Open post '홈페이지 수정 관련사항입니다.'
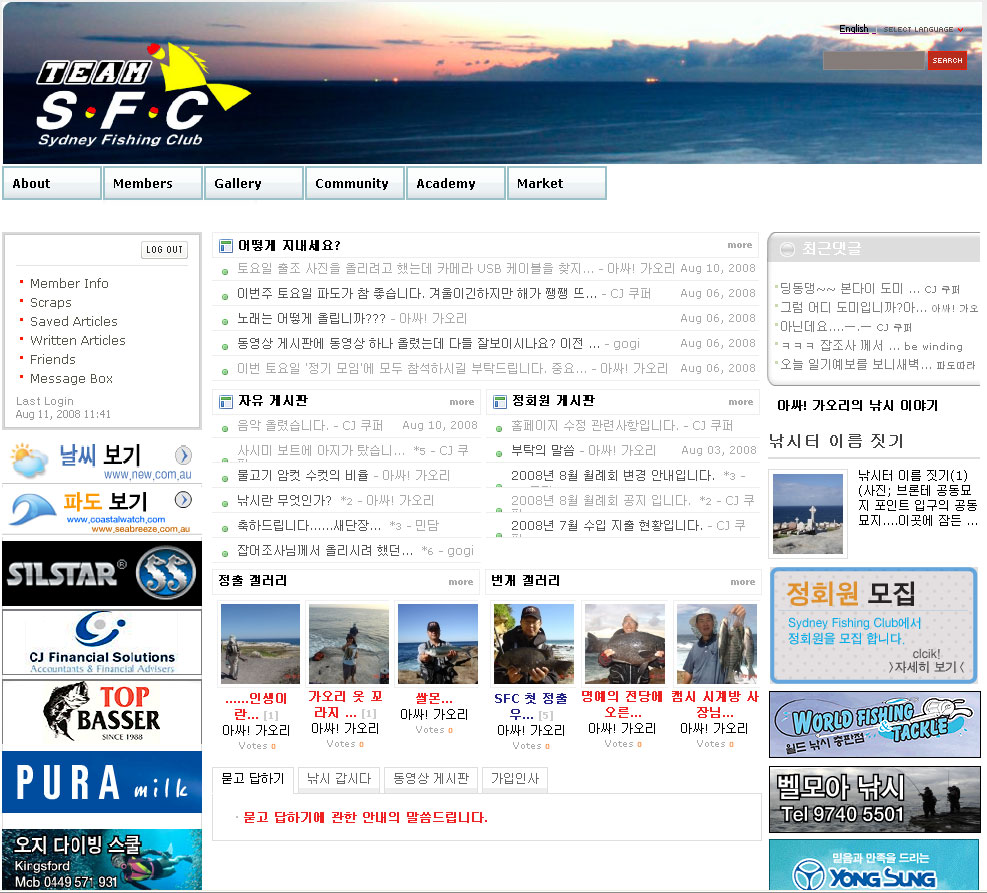Image resolution: width=987 pixels, height=893 pixels. 595,425
